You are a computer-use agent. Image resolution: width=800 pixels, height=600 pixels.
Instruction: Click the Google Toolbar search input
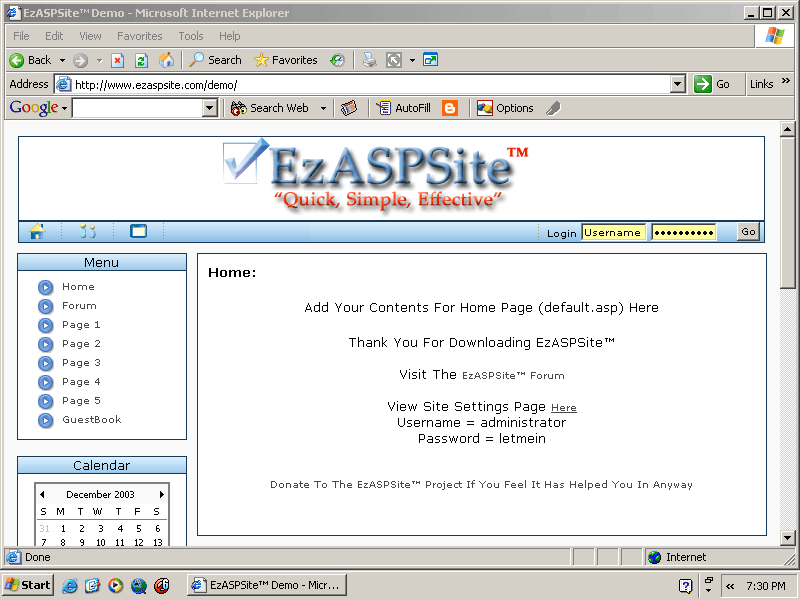[x=138, y=108]
